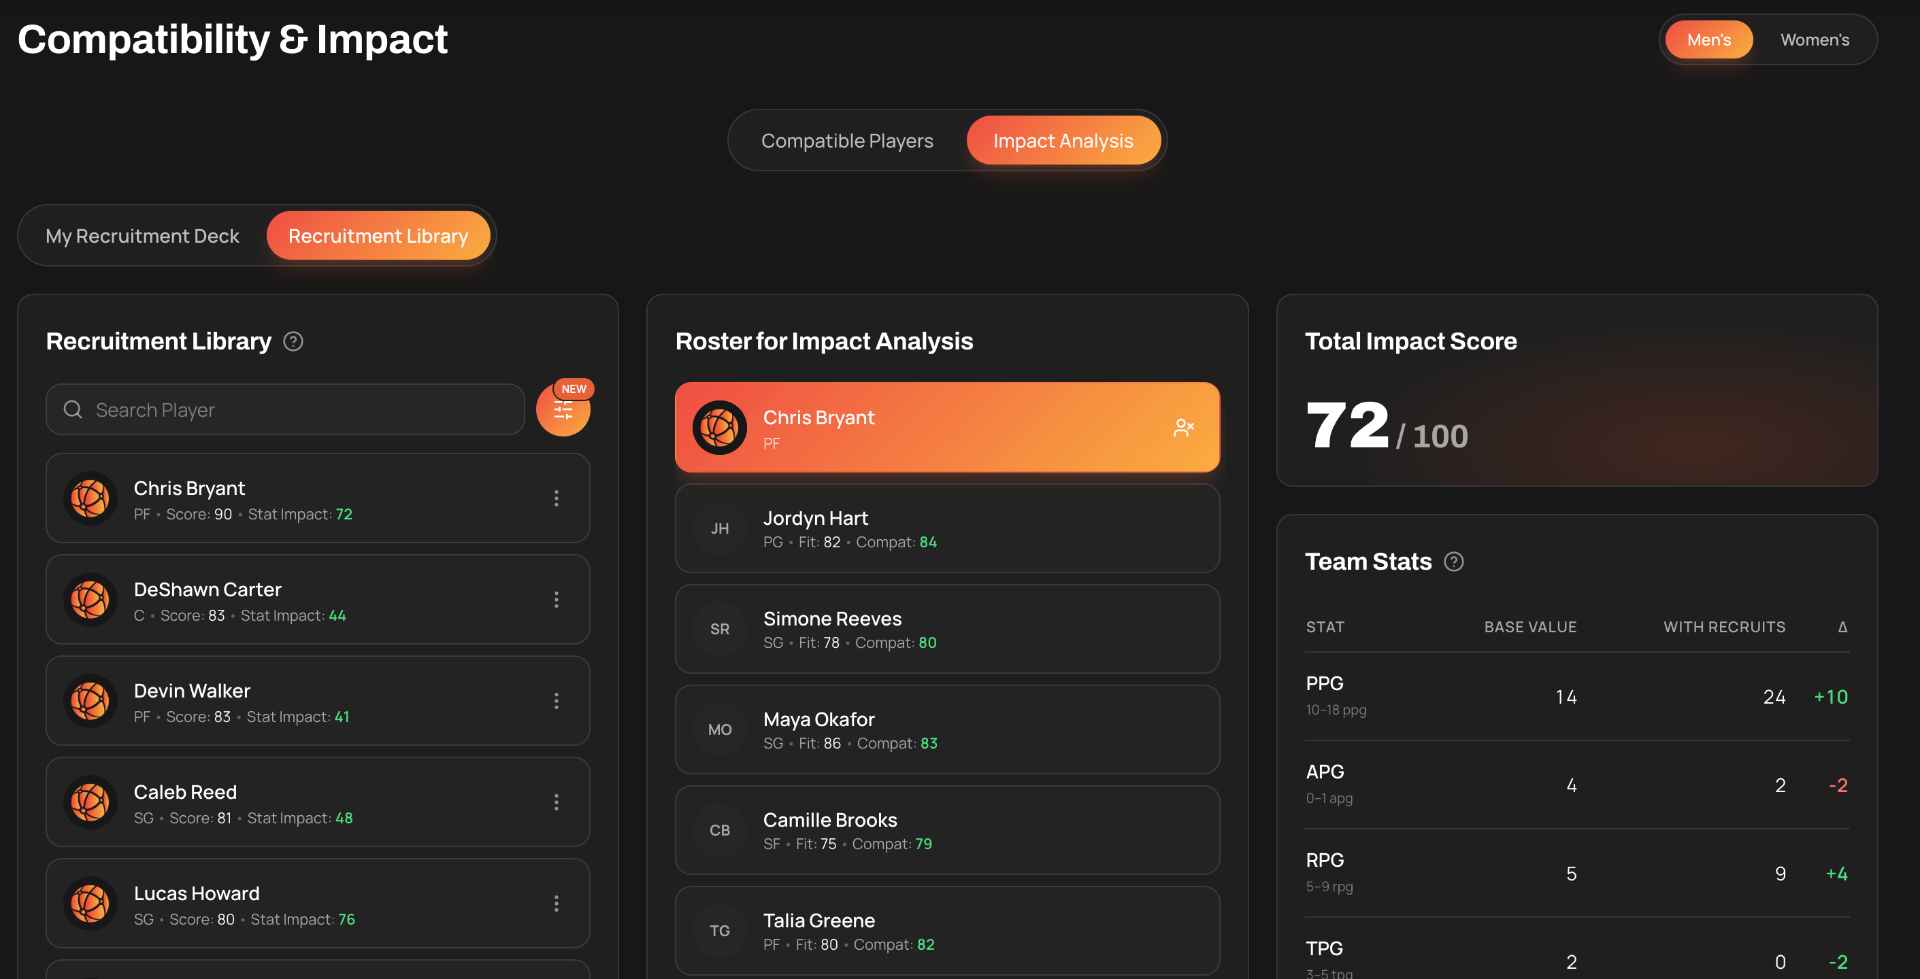Screen dimensions: 1920x979
Task: Open the filter options button marked NEW
Action: click(563, 409)
